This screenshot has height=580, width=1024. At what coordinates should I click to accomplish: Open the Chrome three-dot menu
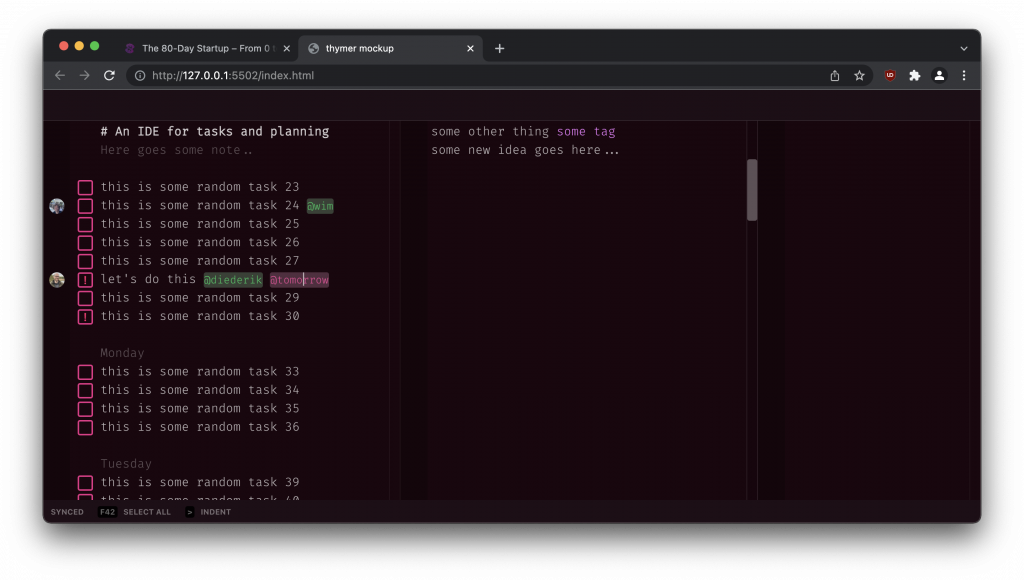click(x=964, y=76)
